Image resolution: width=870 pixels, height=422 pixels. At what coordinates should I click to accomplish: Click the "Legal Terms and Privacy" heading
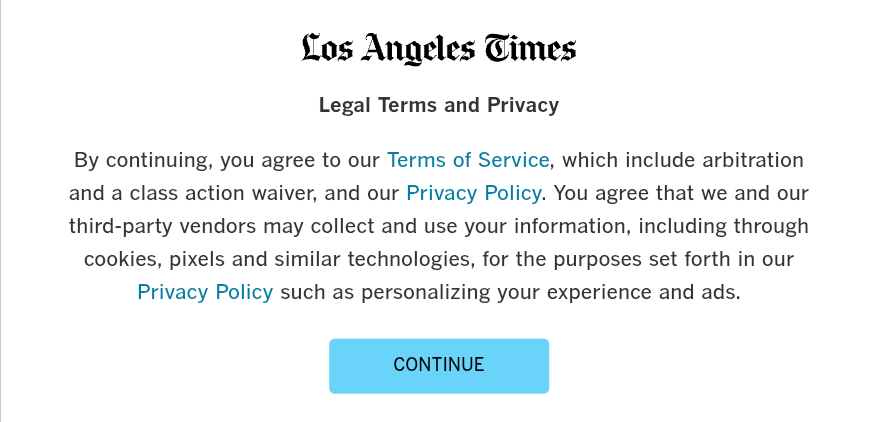(x=438, y=105)
